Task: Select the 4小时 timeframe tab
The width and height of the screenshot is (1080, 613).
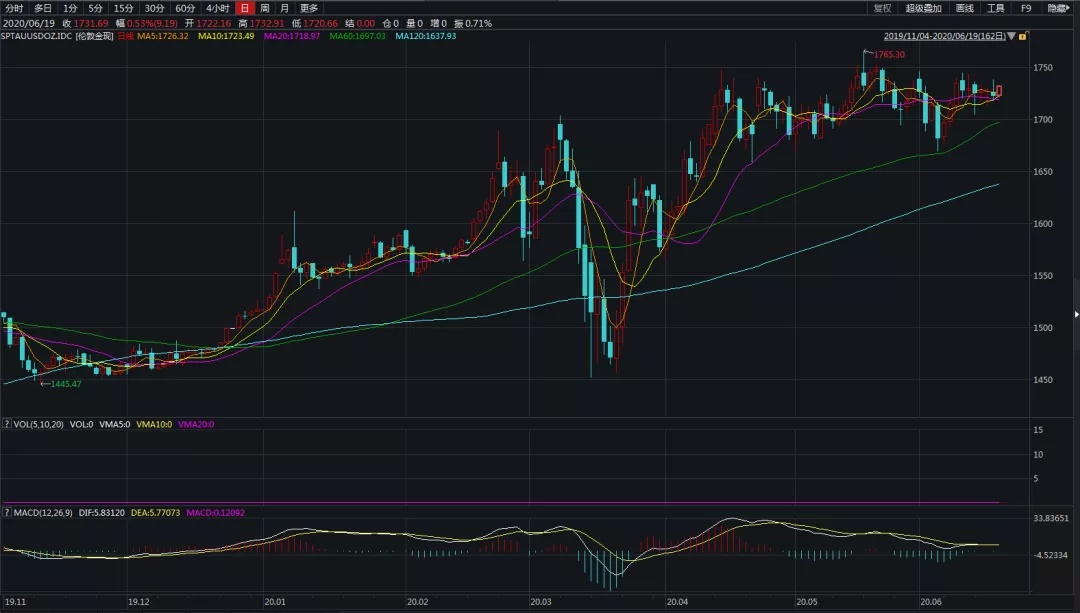Action: coord(218,8)
